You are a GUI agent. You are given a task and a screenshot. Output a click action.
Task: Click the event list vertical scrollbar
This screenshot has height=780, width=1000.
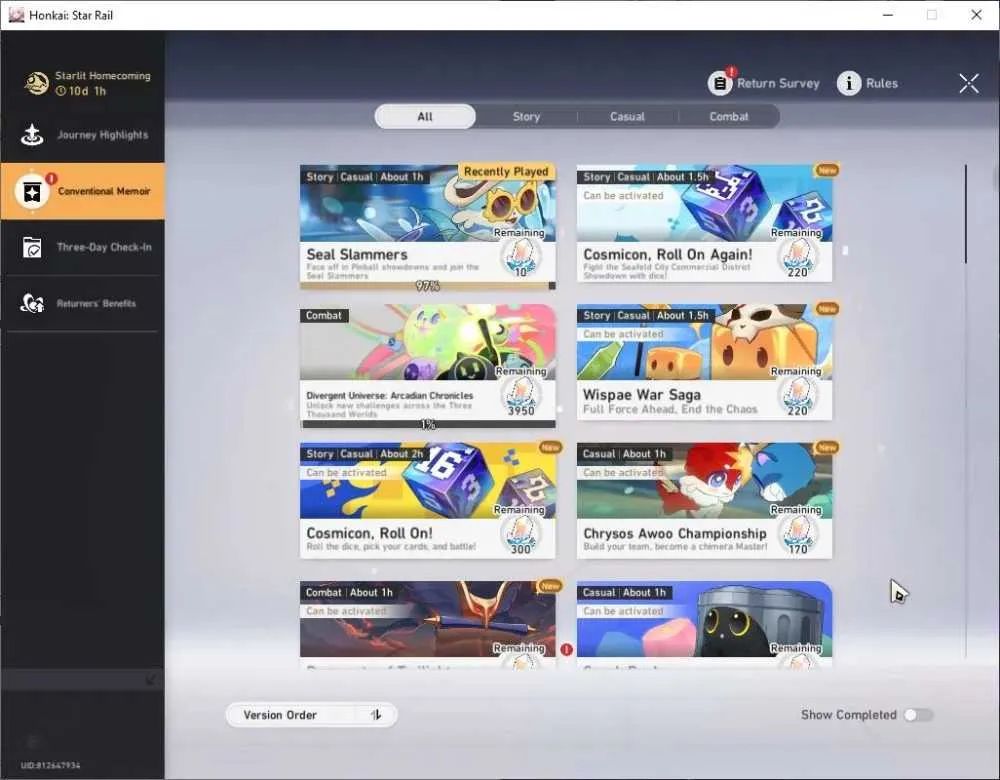[966, 214]
